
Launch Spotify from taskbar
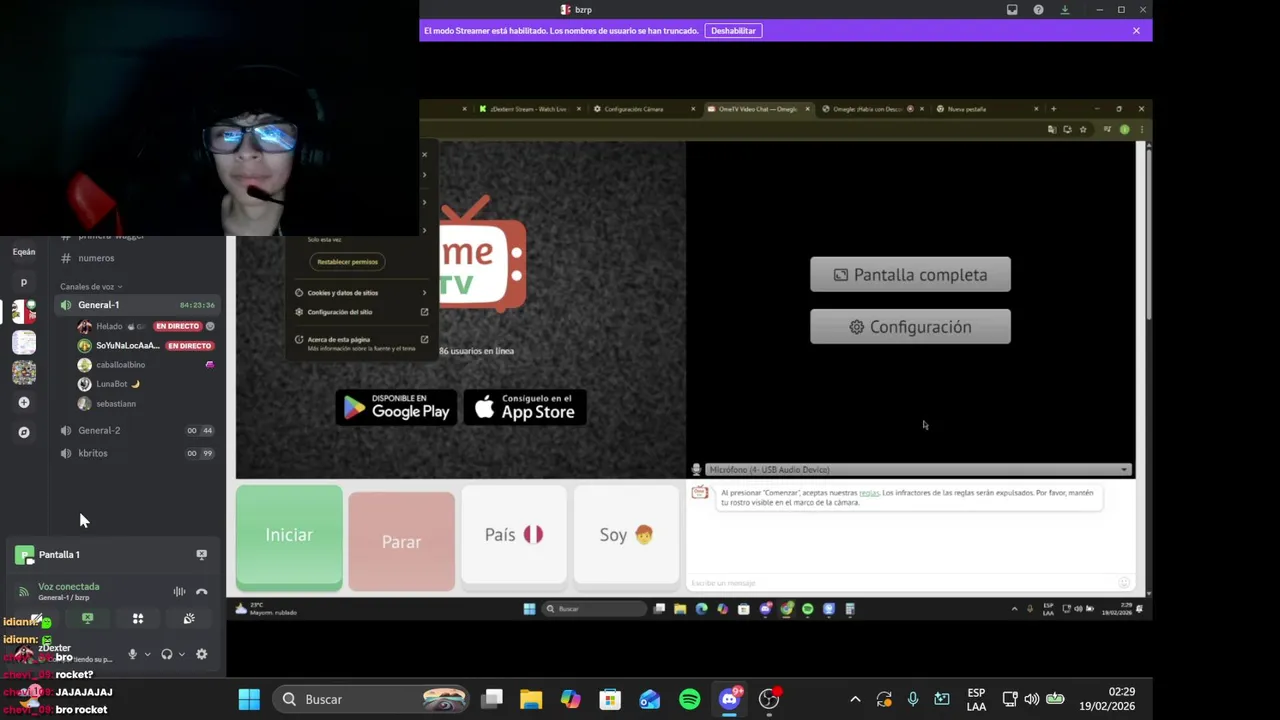(689, 699)
